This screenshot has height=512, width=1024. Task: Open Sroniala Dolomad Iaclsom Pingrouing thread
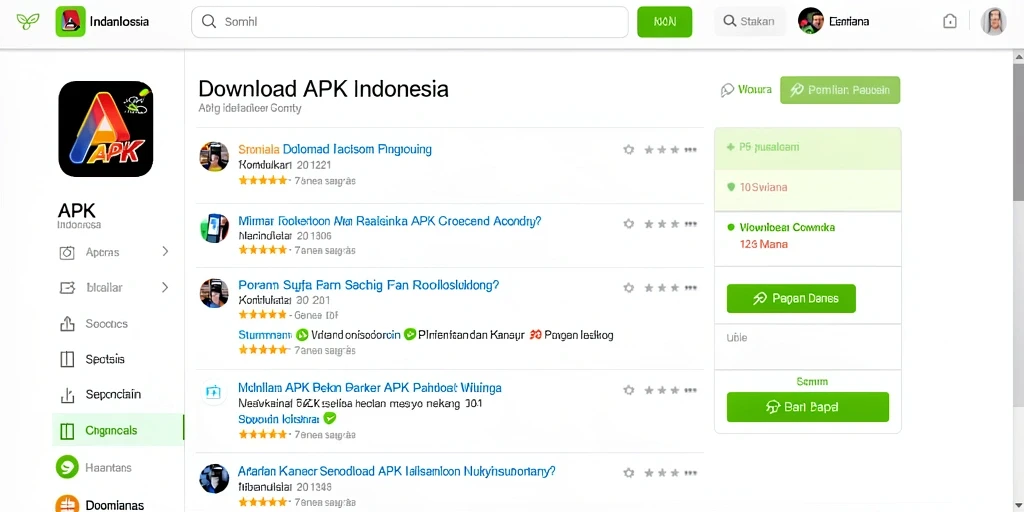pos(335,149)
